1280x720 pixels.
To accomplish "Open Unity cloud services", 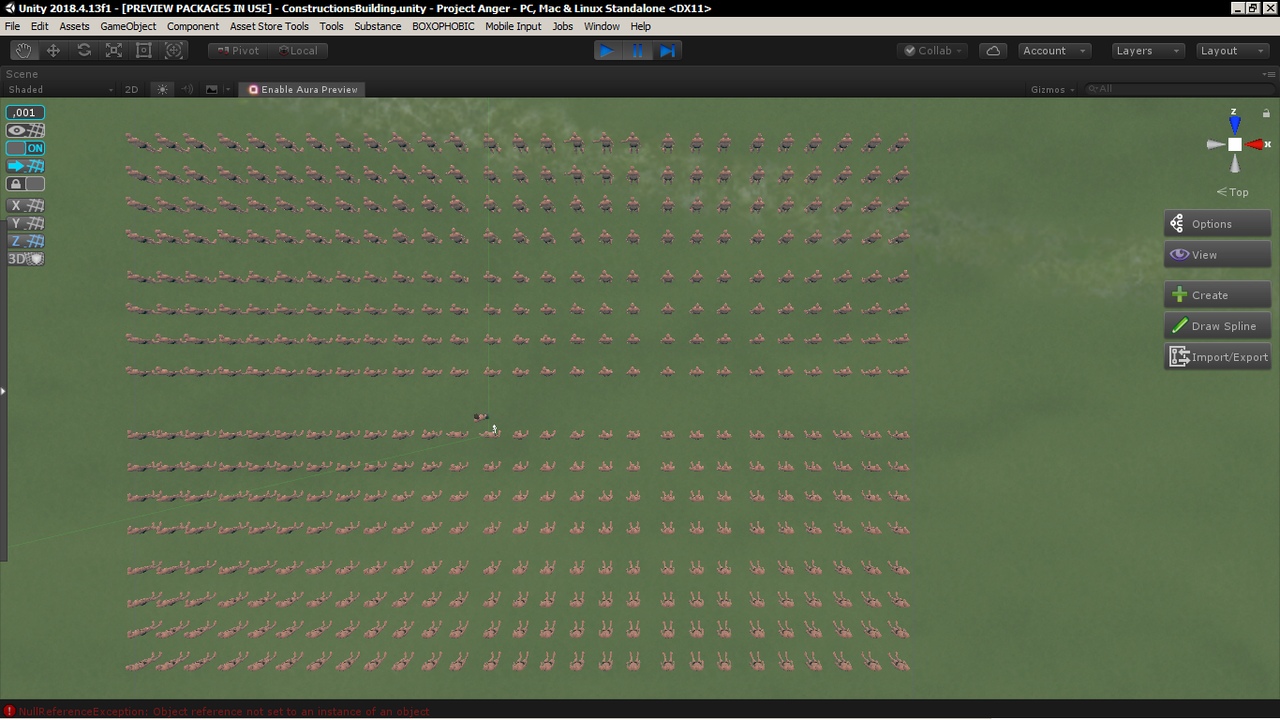I will click(993, 50).
